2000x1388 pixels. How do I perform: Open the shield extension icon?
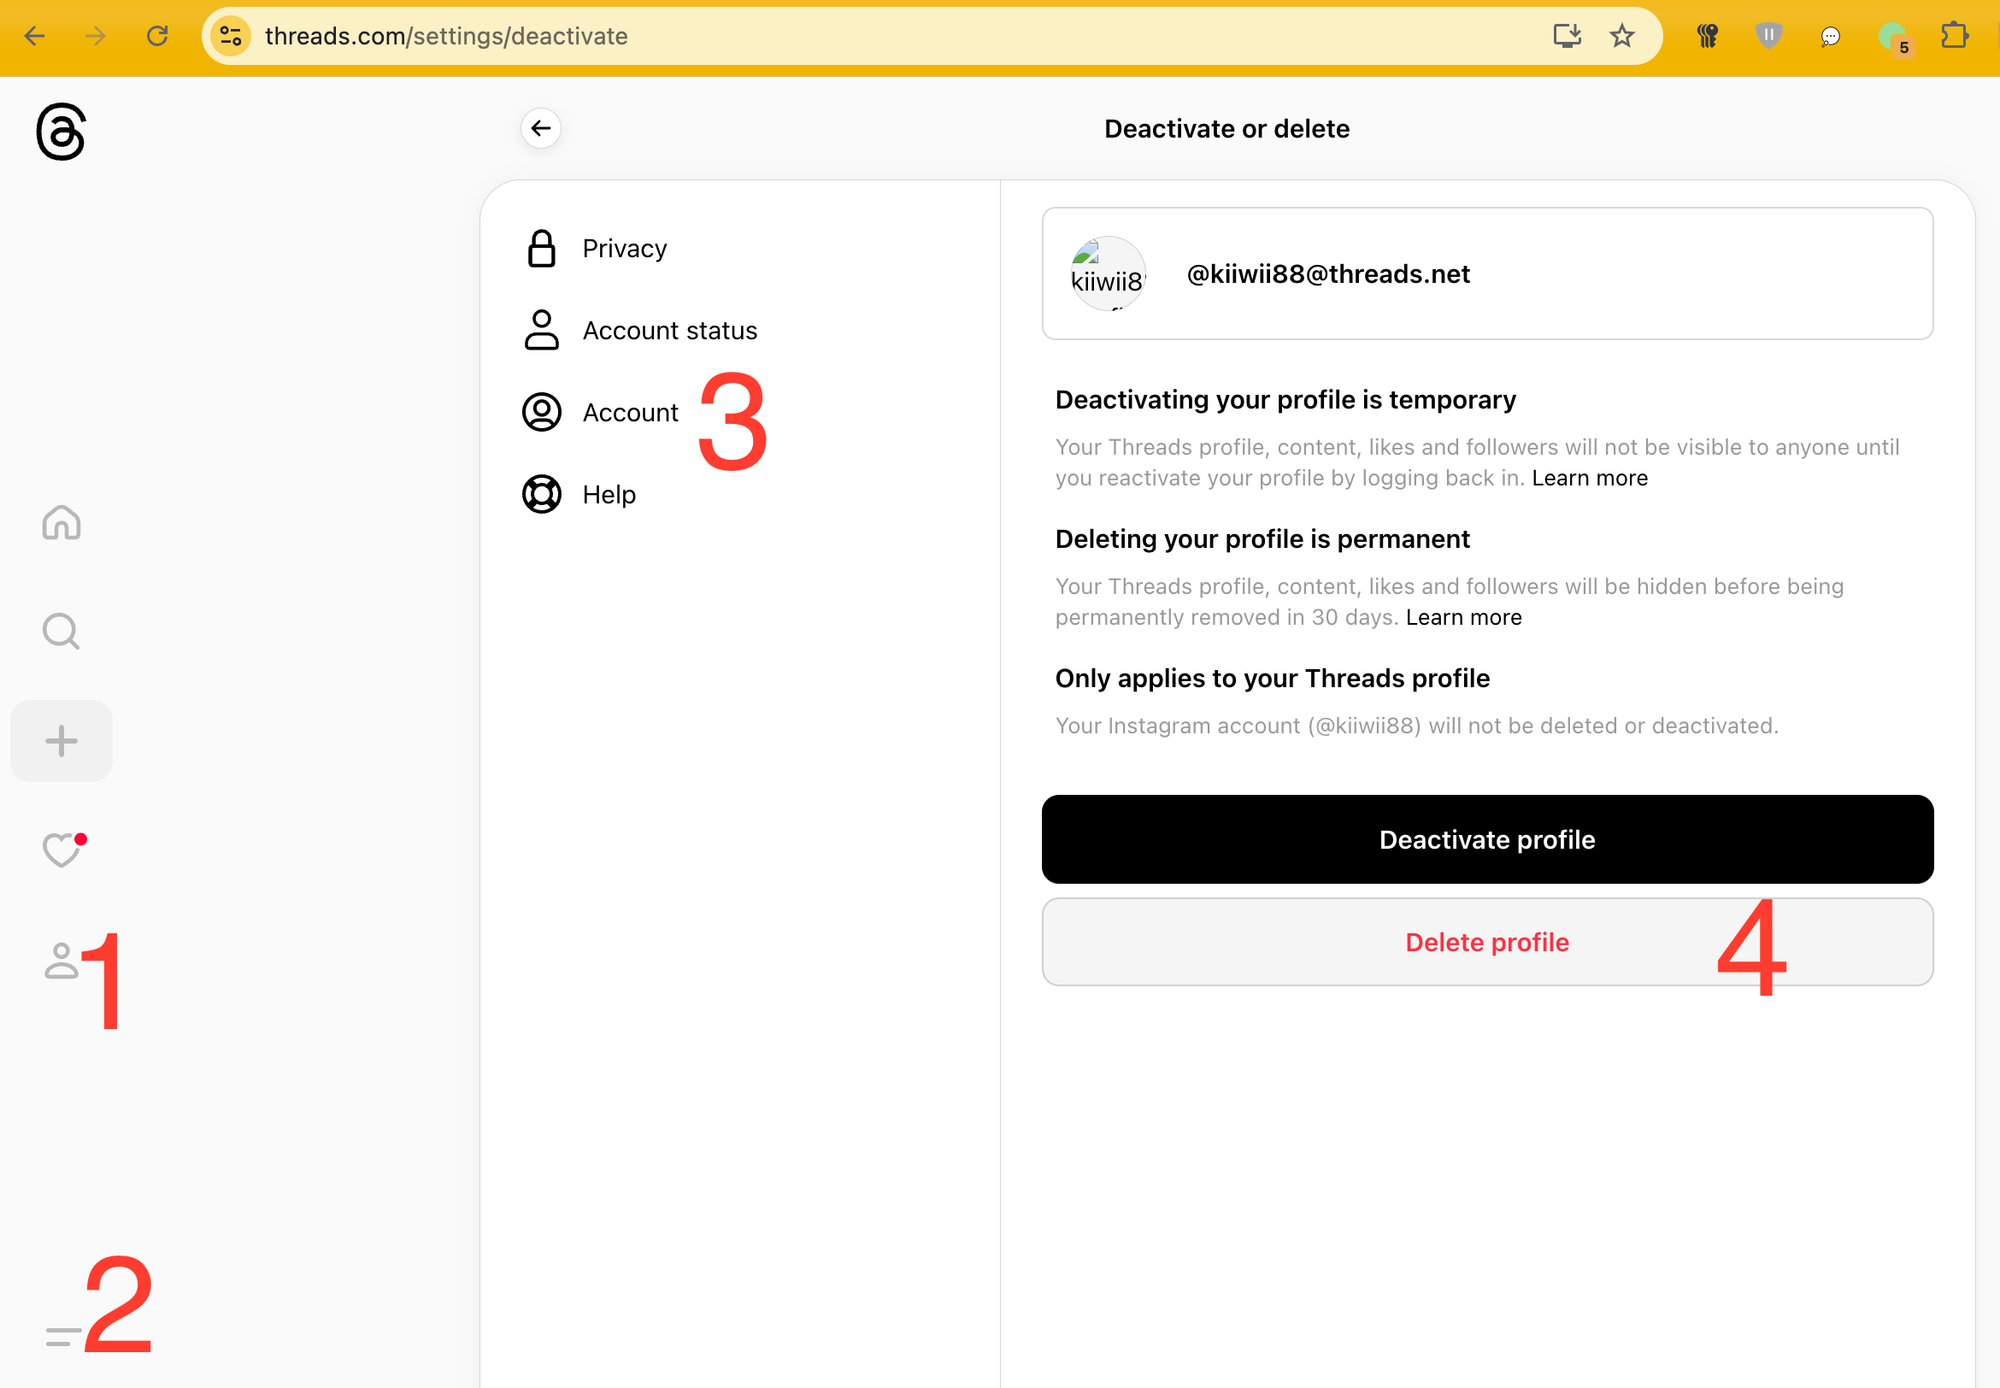point(1769,36)
